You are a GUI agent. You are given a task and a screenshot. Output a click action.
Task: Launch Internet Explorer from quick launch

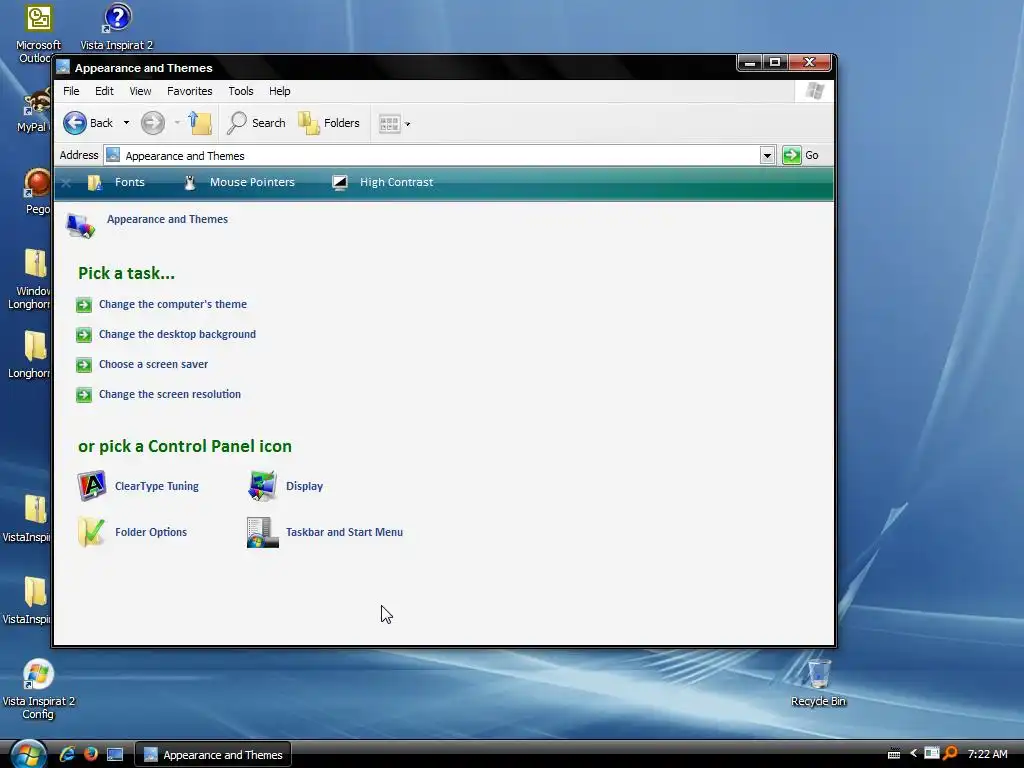67,754
